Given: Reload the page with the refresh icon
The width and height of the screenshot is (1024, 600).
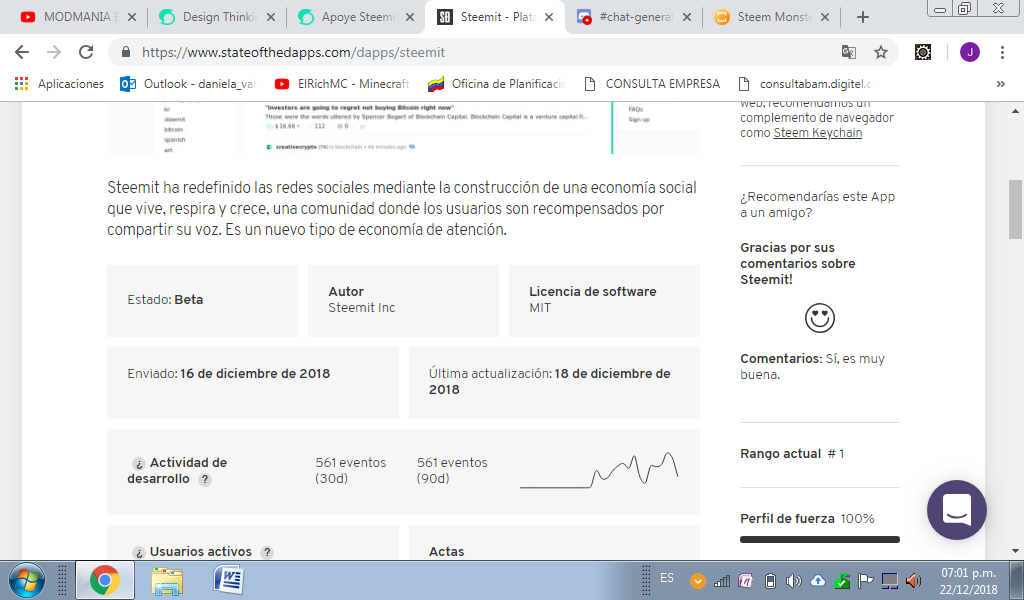Looking at the screenshot, I should coord(86,52).
